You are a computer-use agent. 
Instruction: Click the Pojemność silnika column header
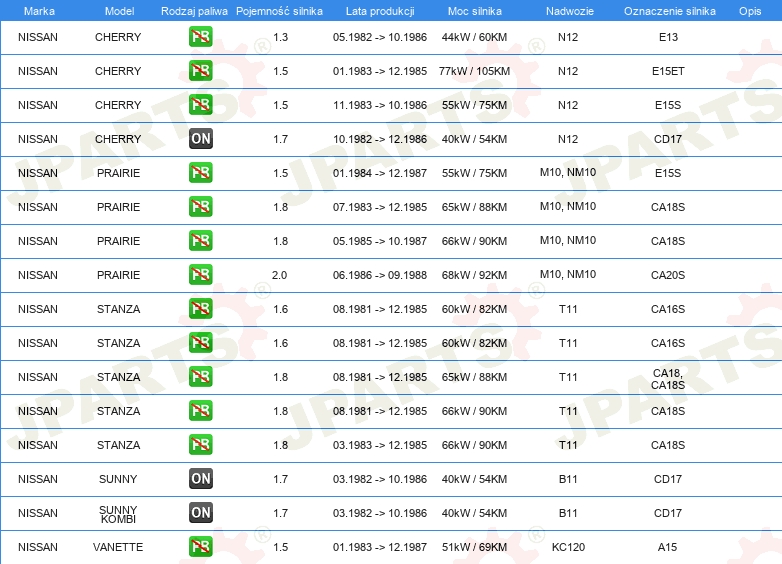click(x=279, y=11)
